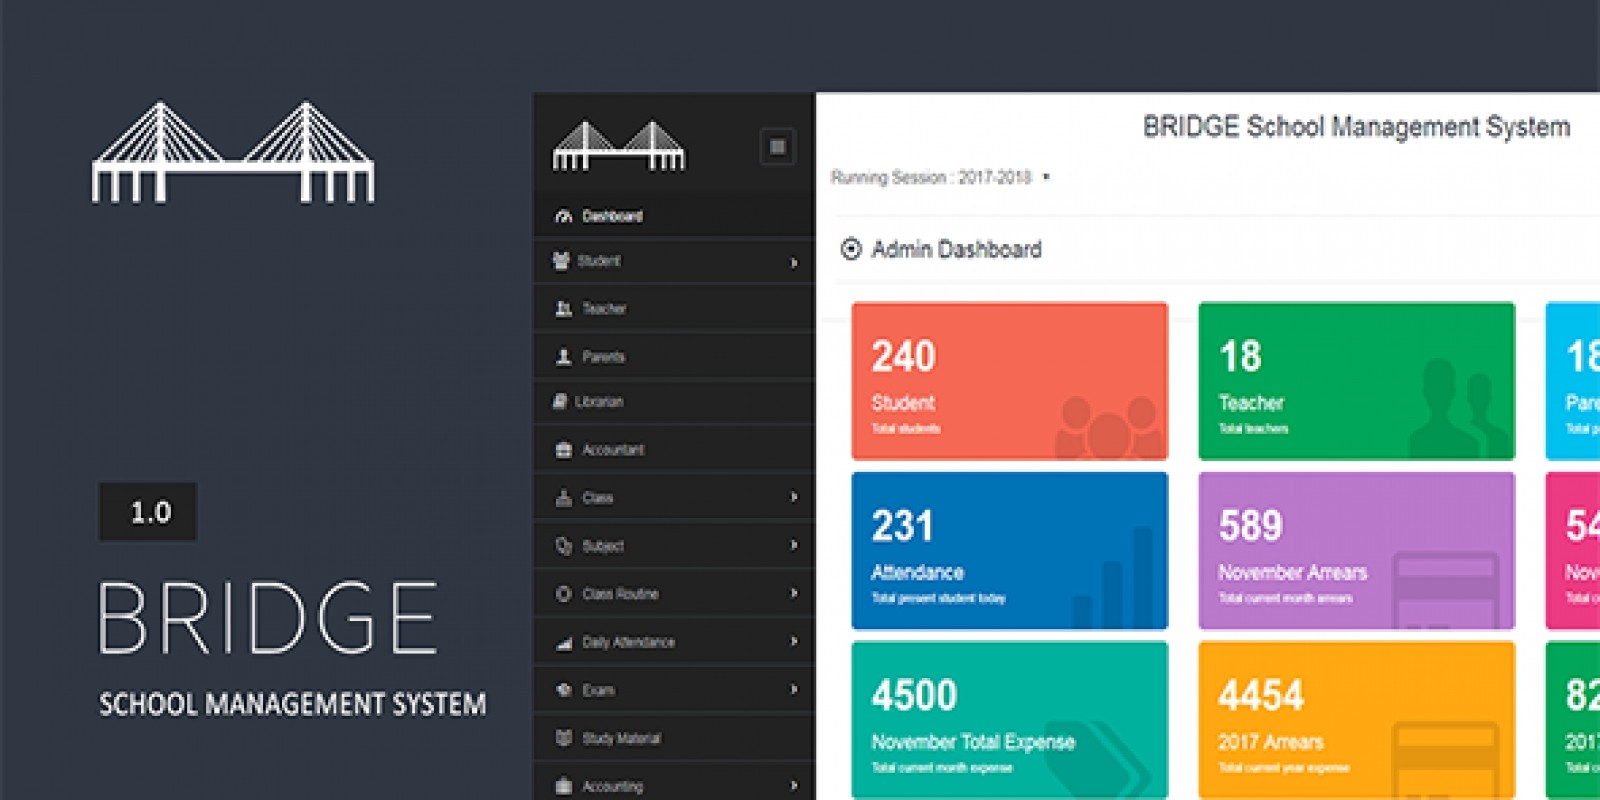The width and height of the screenshot is (1600, 800).
Task: Go to the Teacher menu item
Action: (x=674, y=309)
